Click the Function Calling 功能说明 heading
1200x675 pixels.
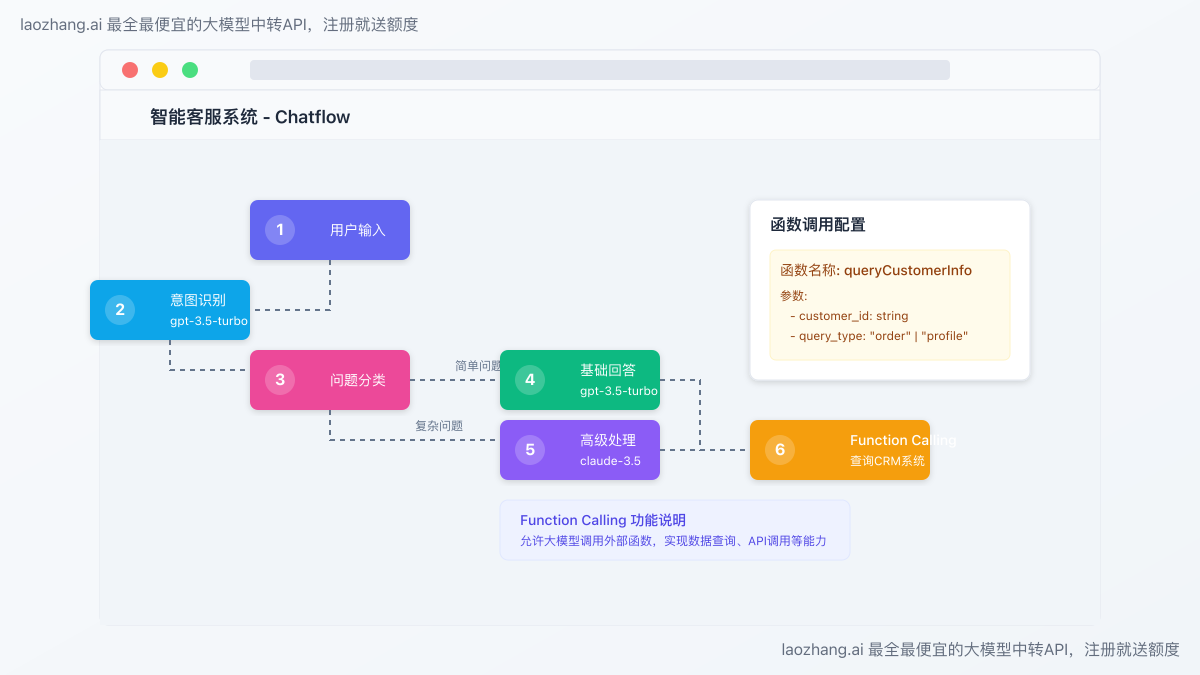pos(603,520)
